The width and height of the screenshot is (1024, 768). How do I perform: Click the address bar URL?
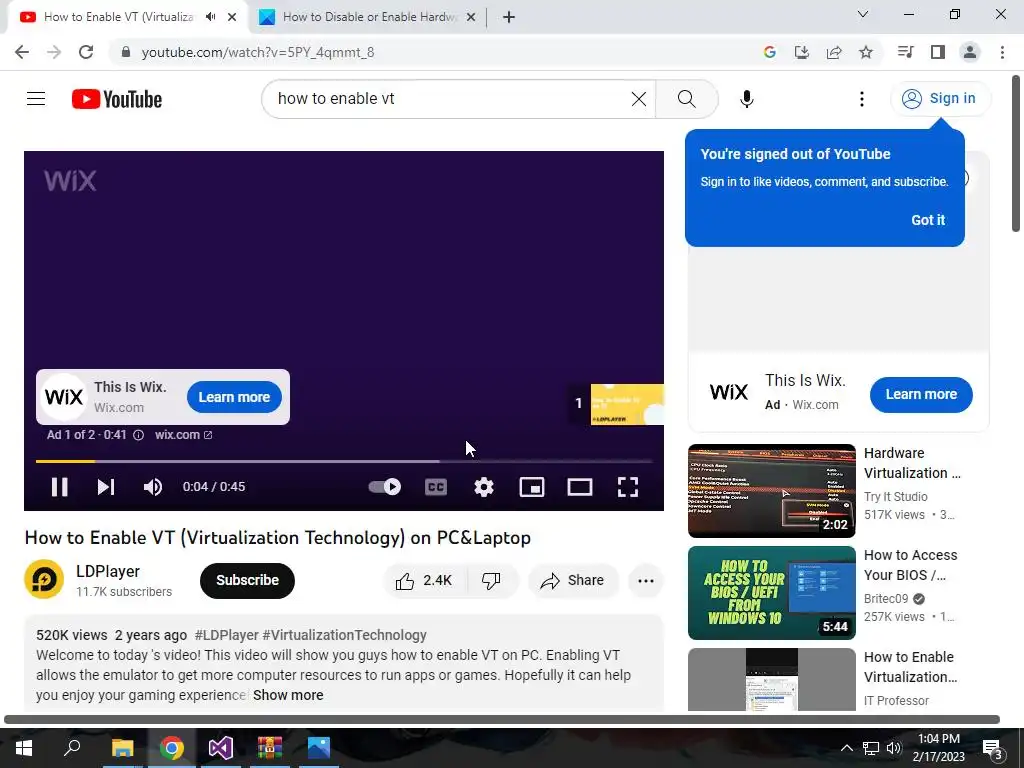[258, 52]
